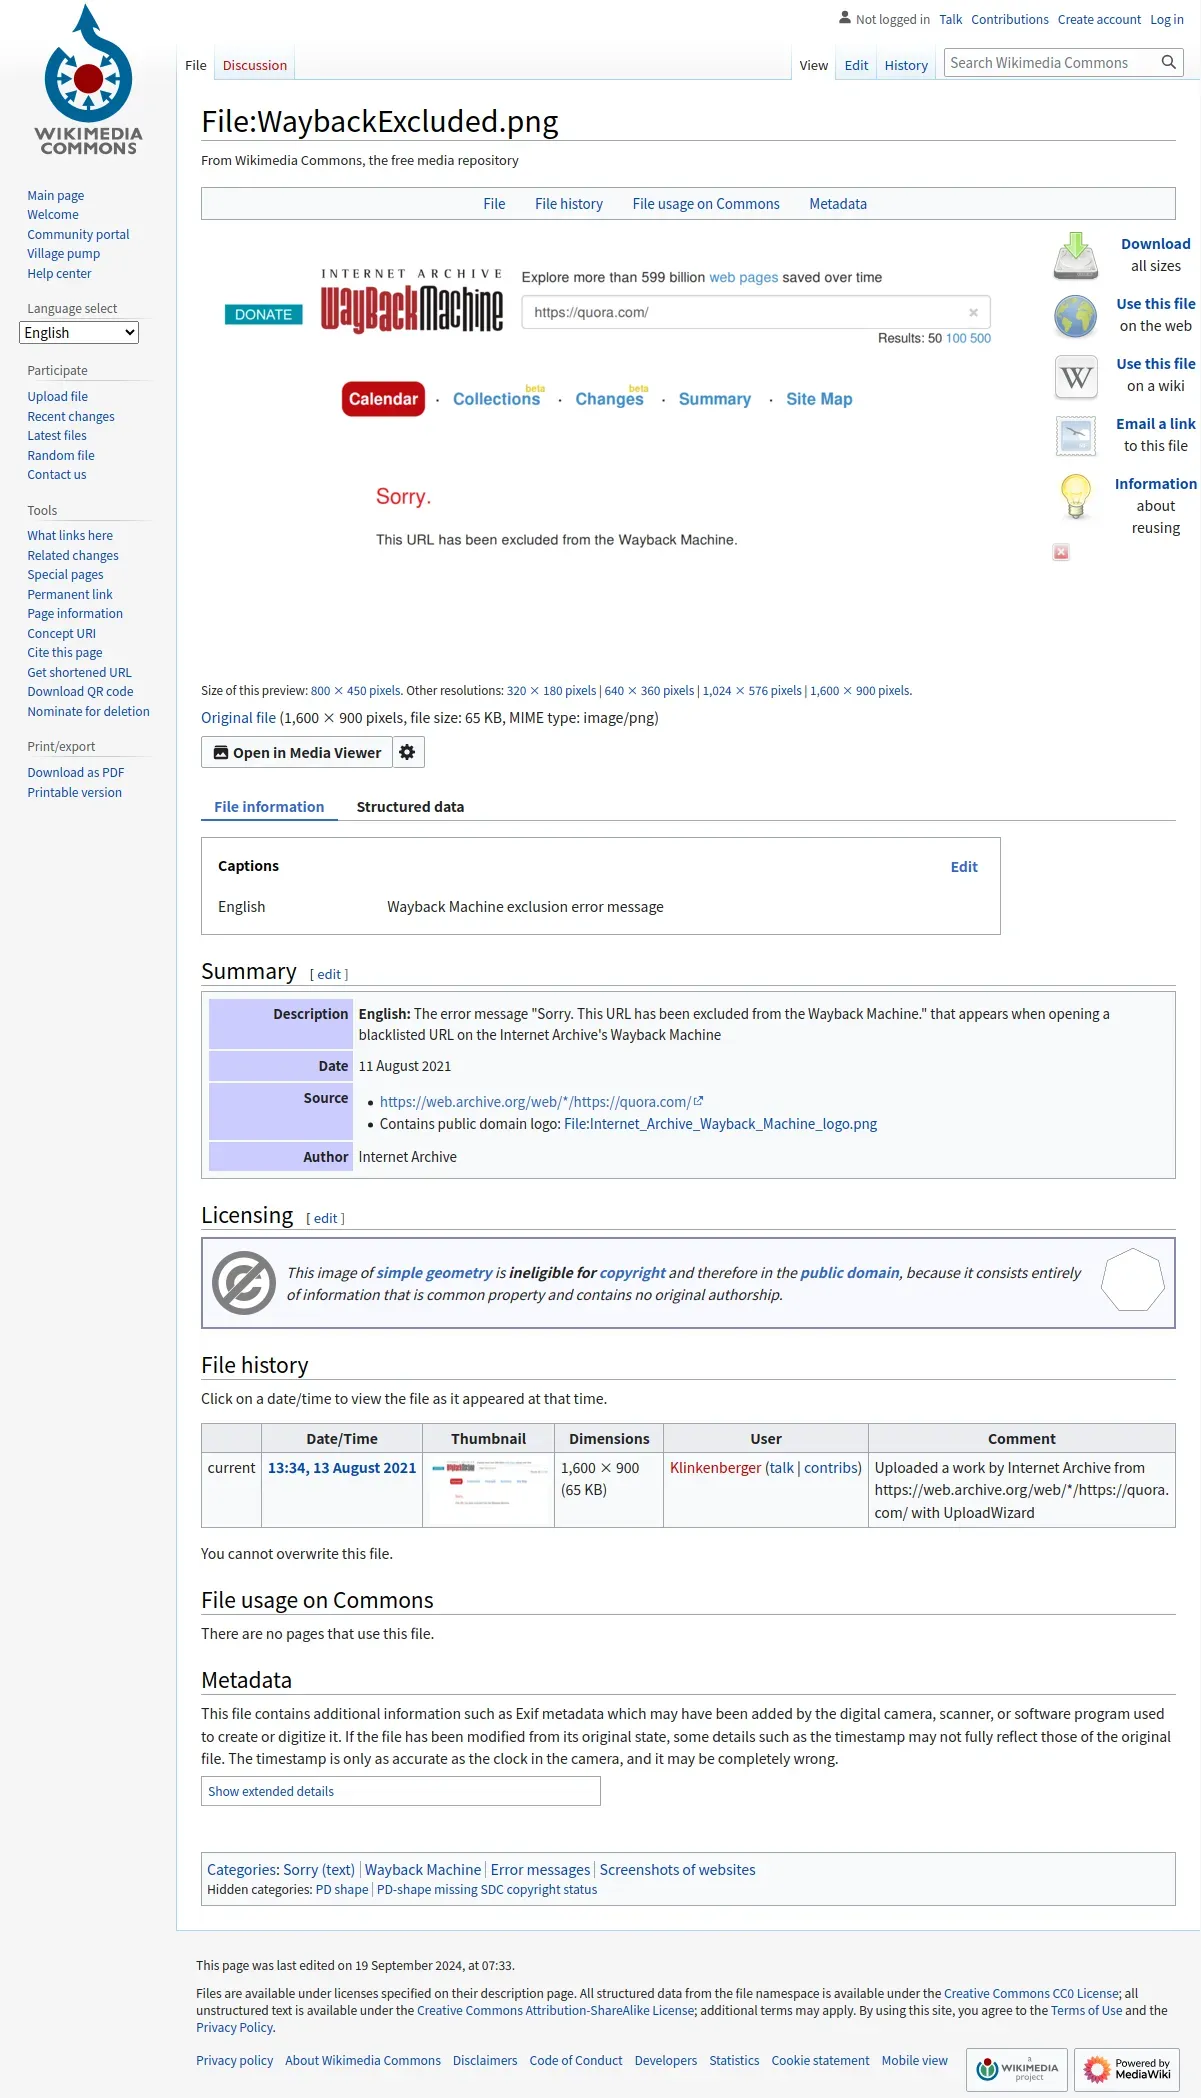The width and height of the screenshot is (1201, 2098).
Task: Select the File information tab
Action: click(269, 807)
